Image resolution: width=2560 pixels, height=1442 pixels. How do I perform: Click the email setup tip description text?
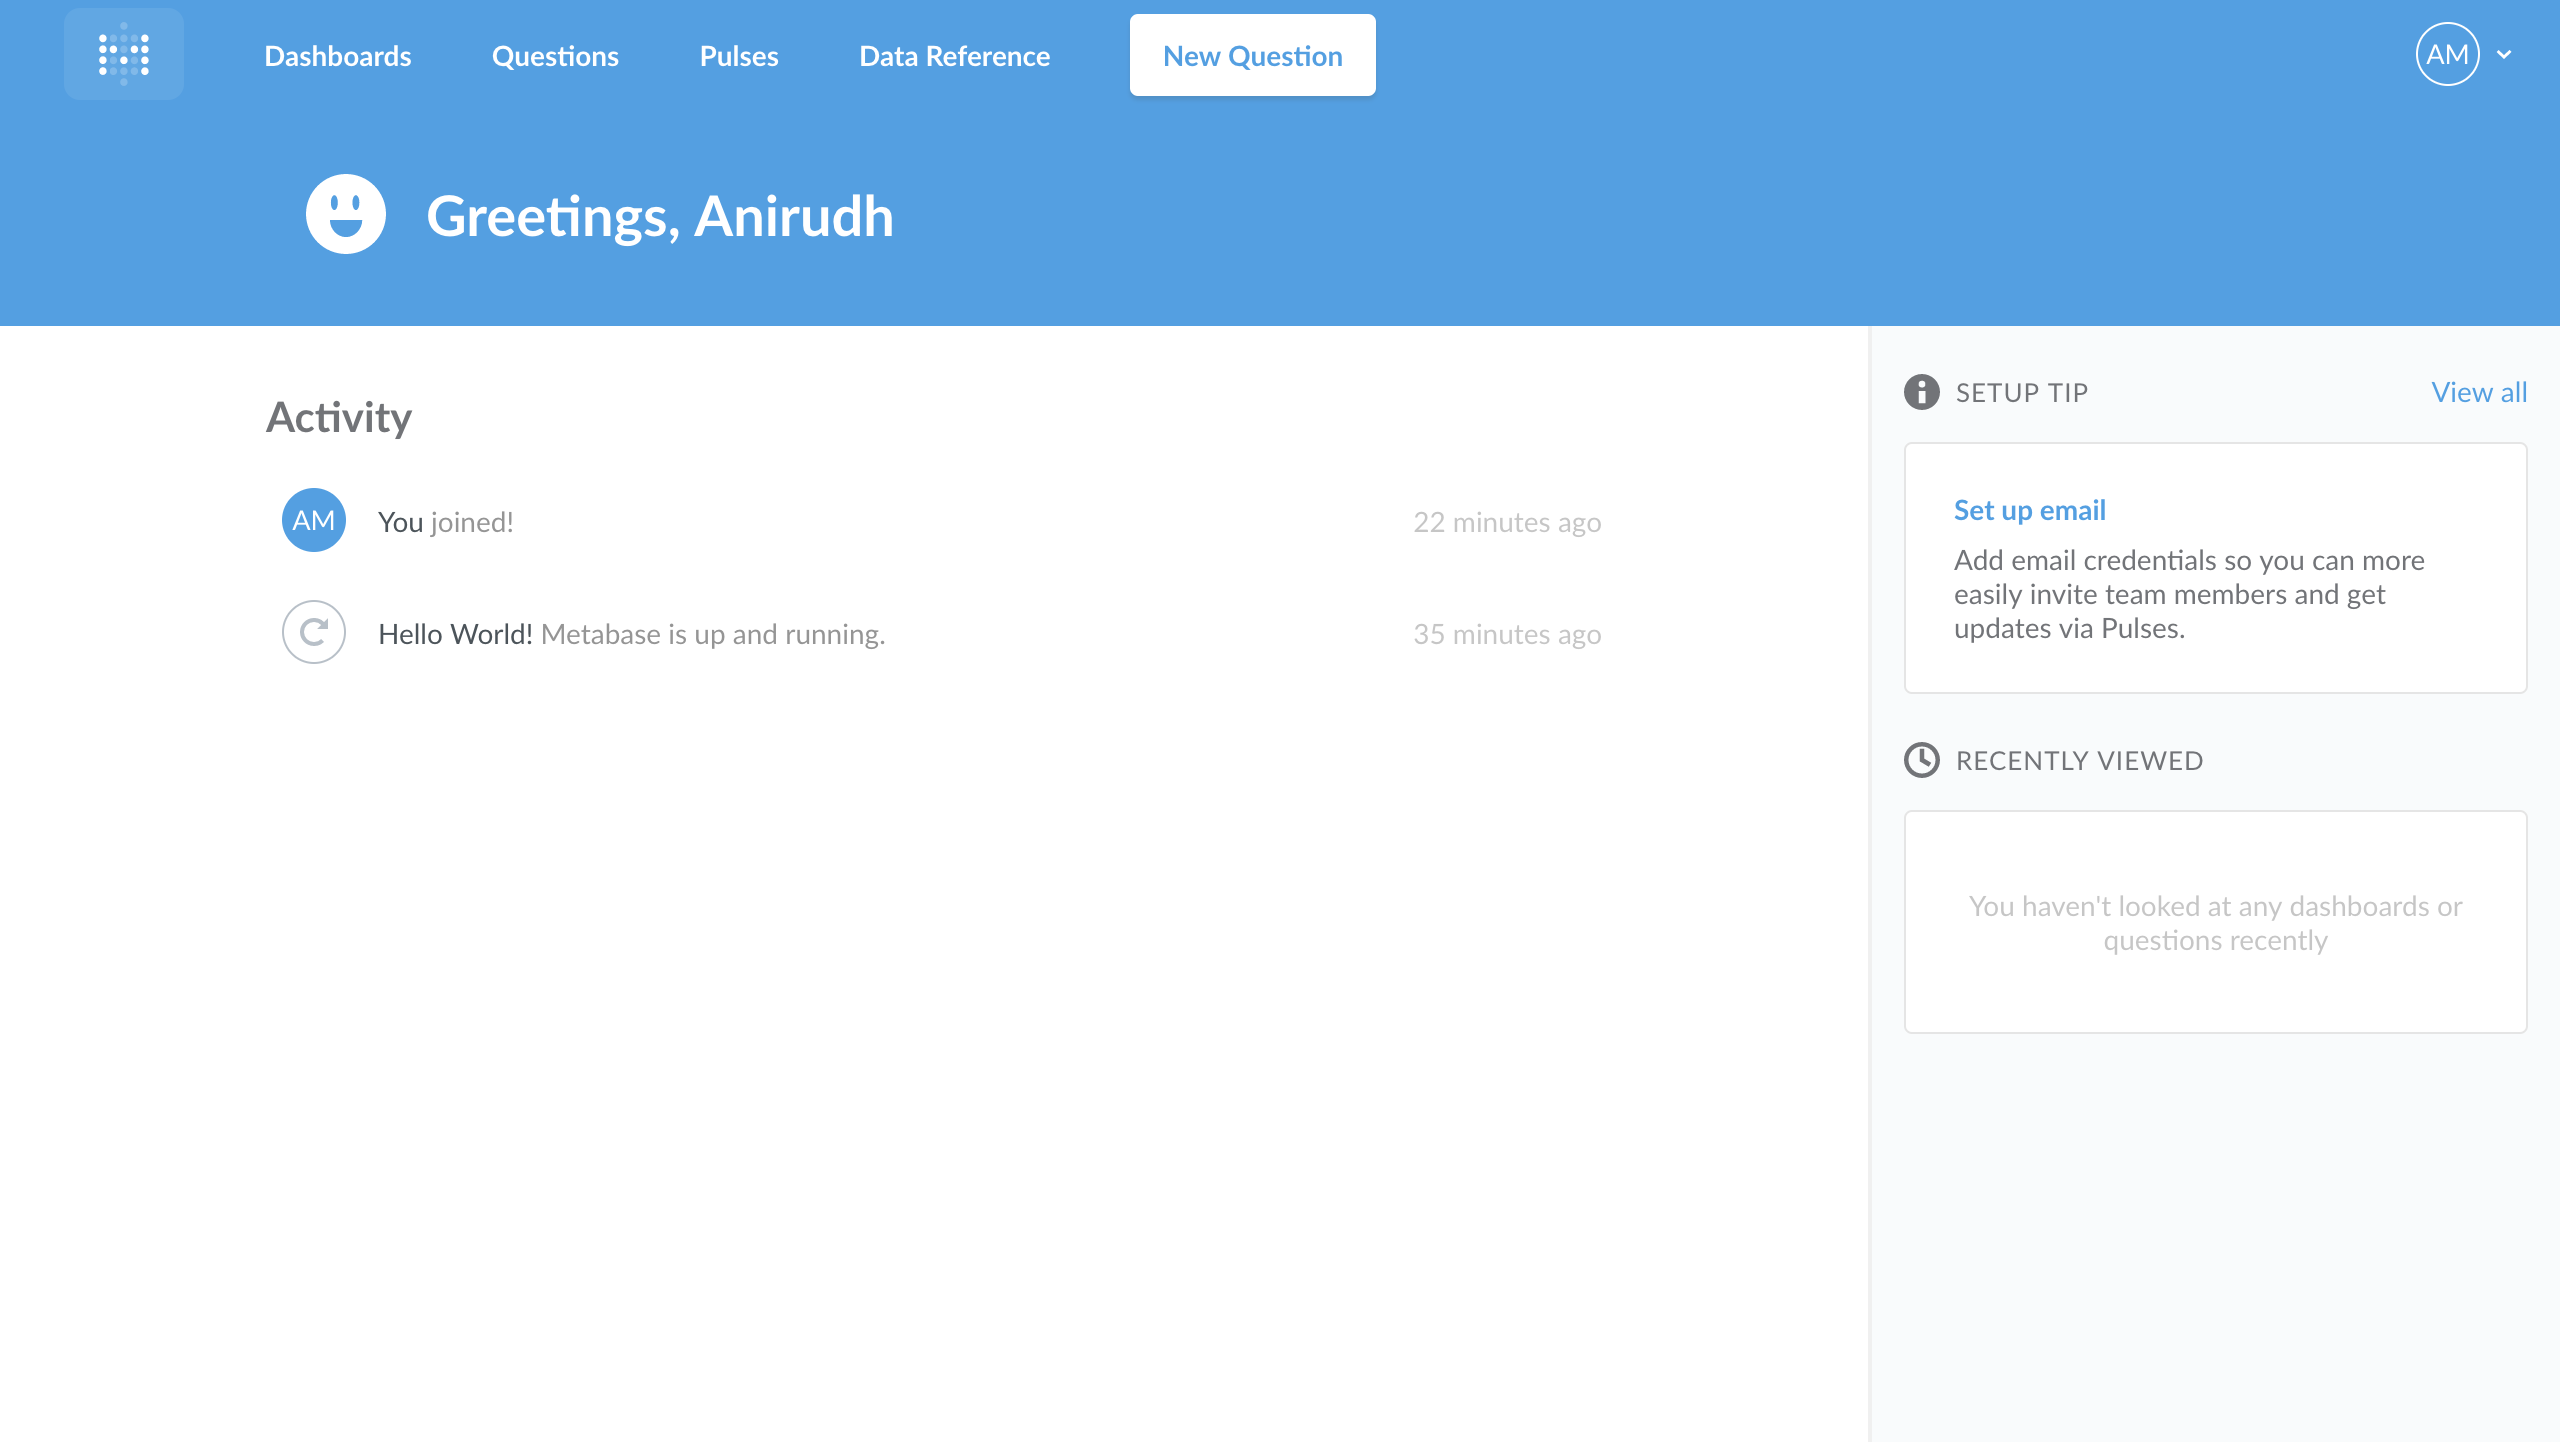coord(2188,594)
